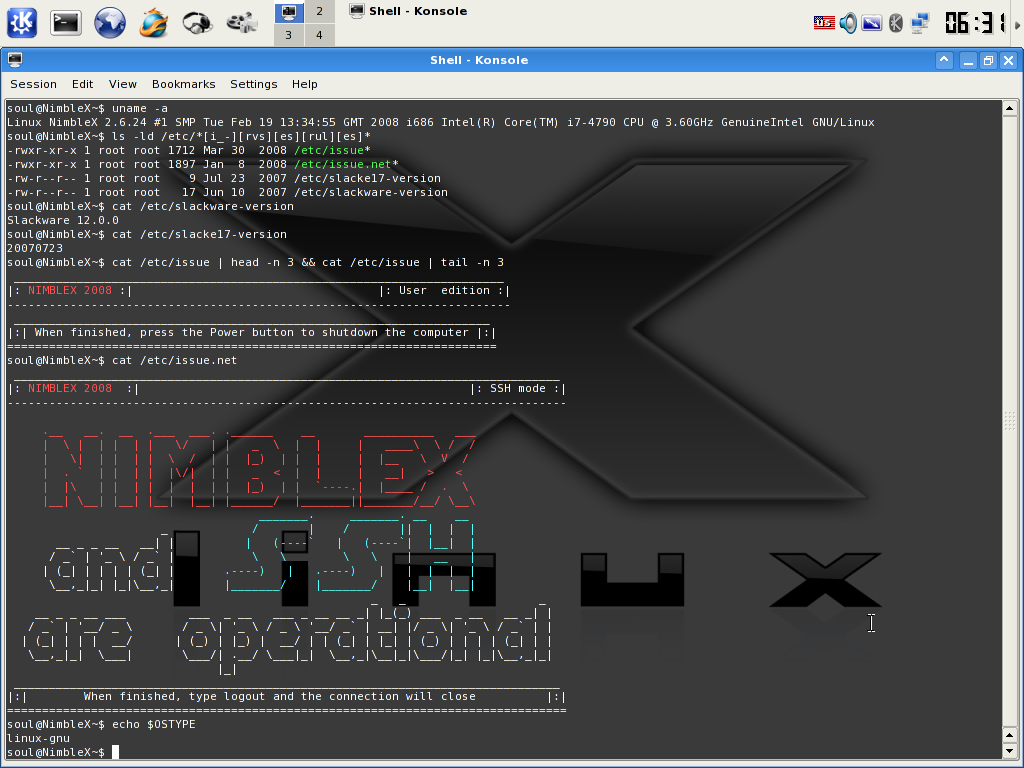
Task: Restore the Konsole window size
Action: [x=989, y=61]
